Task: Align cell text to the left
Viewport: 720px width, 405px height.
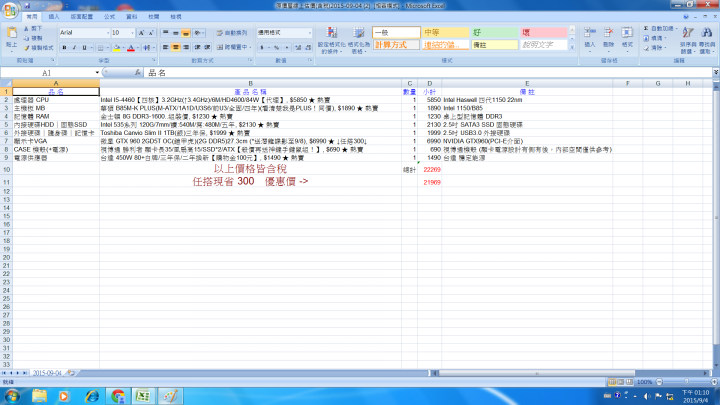Action: pos(165,47)
